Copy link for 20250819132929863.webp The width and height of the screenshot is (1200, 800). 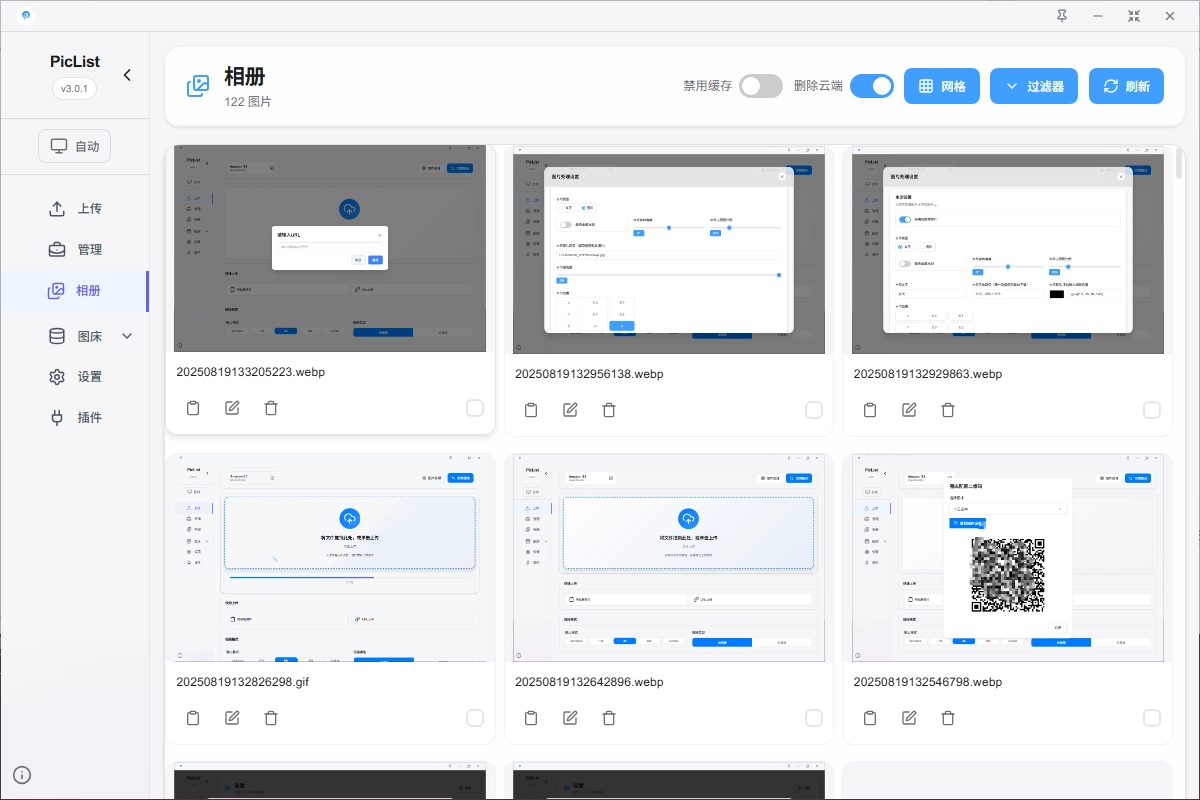(870, 410)
